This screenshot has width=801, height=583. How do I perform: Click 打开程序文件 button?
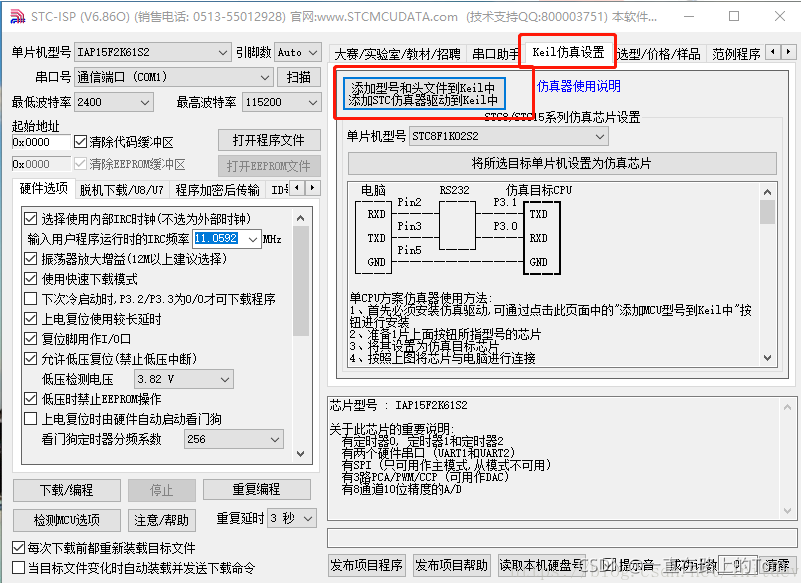pyautogui.click(x=269, y=140)
